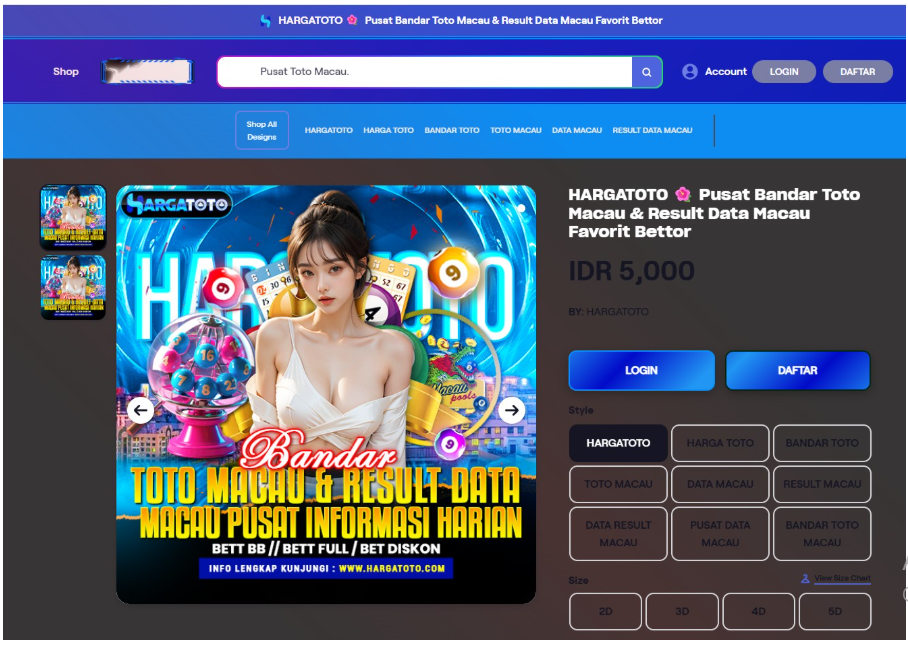Image resolution: width=908 pixels, height=645 pixels.
Task: Select the RESULT MACAU style option
Action: coord(822,484)
